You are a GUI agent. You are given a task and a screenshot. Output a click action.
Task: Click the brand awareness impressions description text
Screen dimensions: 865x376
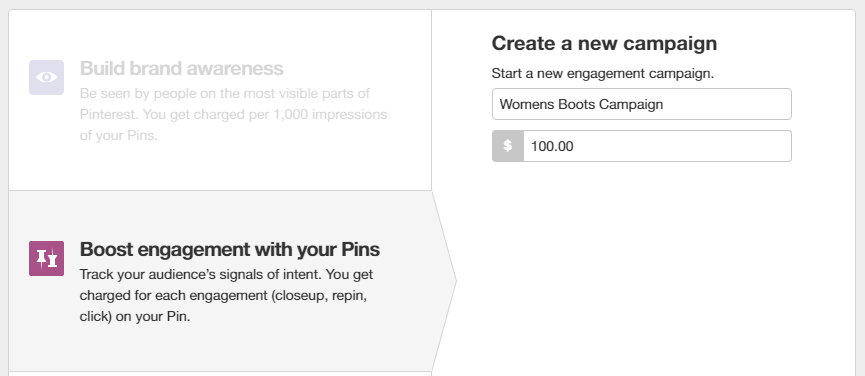[233, 114]
